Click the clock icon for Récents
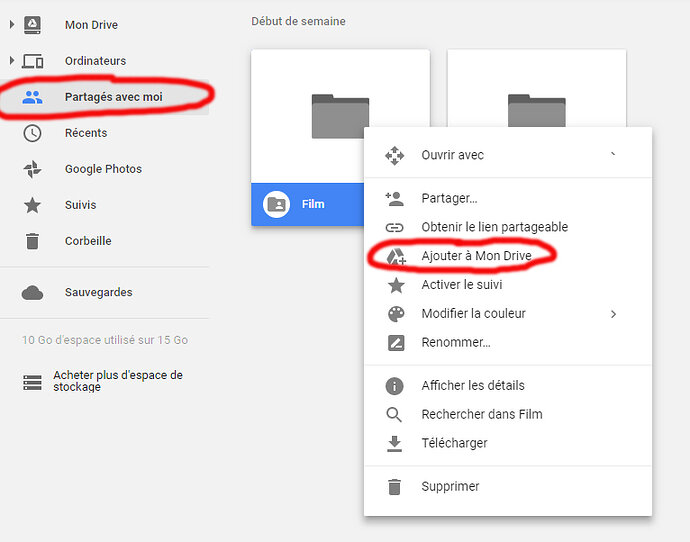 pyautogui.click(x=32, y=133)
